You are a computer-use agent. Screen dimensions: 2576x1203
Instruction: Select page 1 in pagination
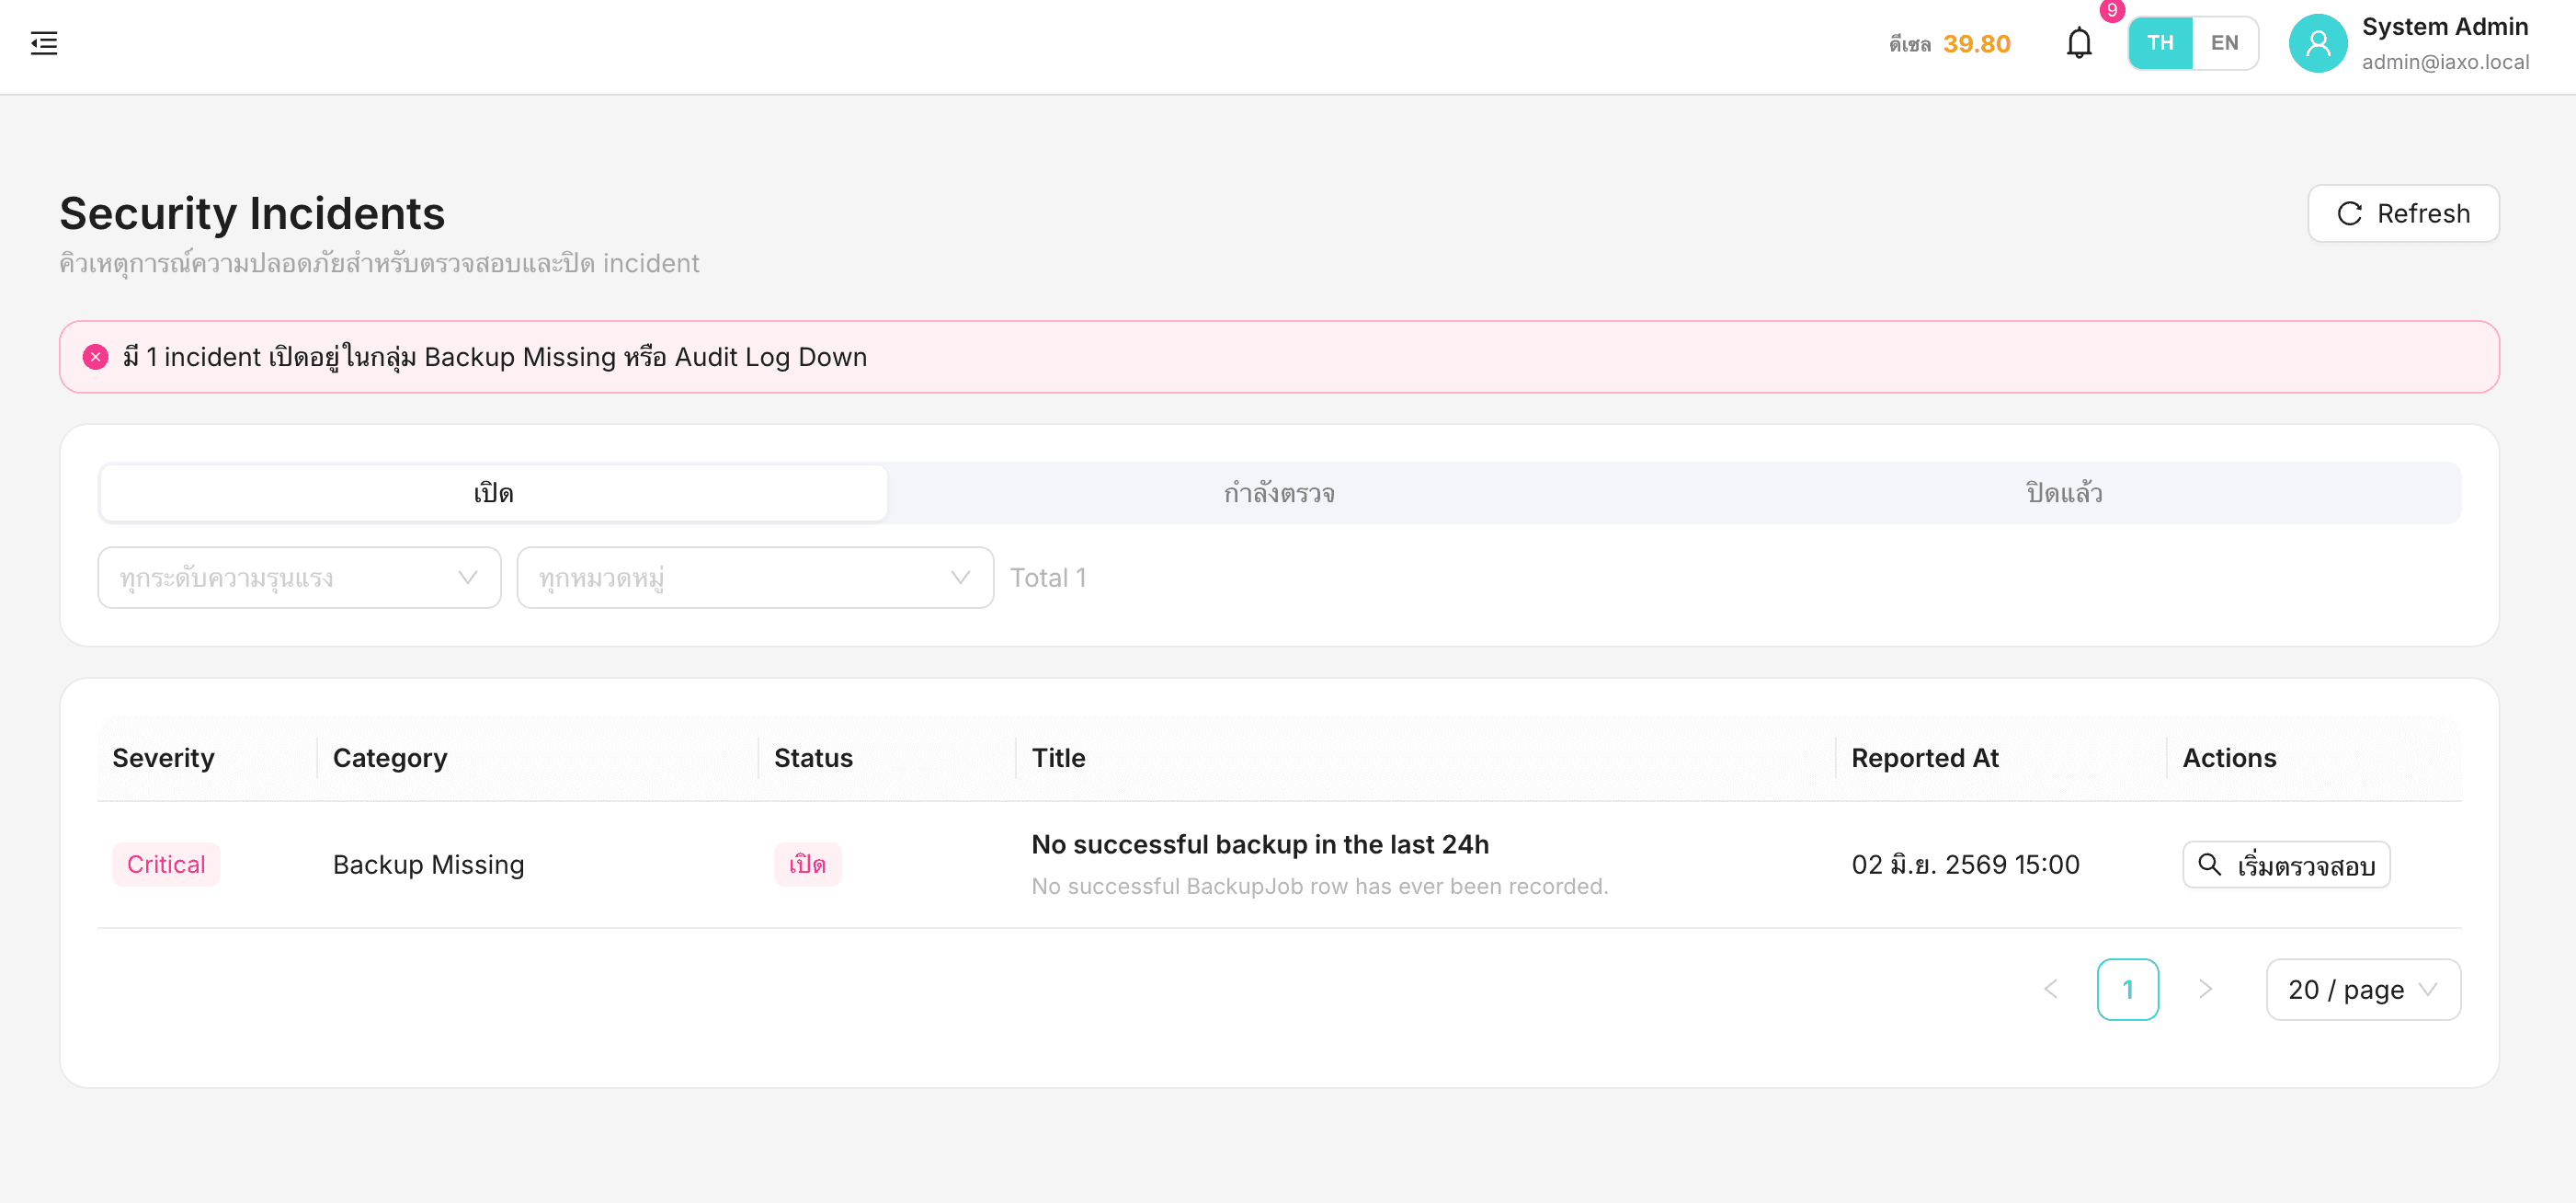pyautogui.click(x=2127, y=988)
